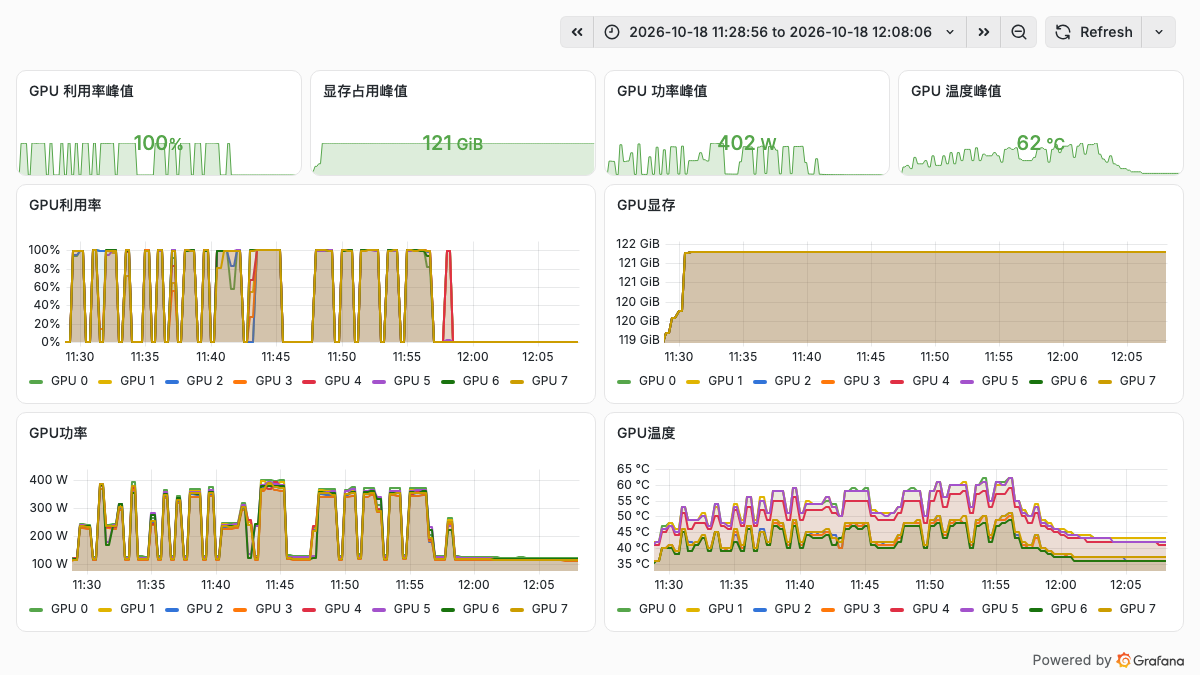This screenshot has width=1200, height=675.
Task: Click GPU 2 blue swatch in GPU显存 legend
Action: pos(760,381)
